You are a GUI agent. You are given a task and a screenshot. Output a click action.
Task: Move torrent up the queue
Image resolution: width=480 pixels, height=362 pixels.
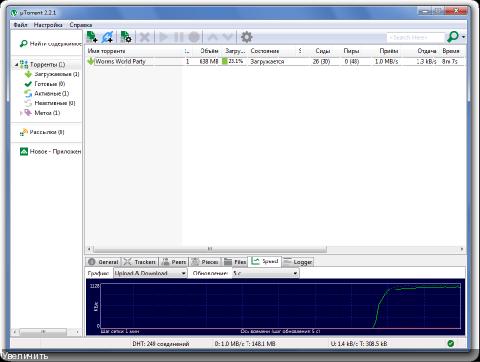(213, 37)
